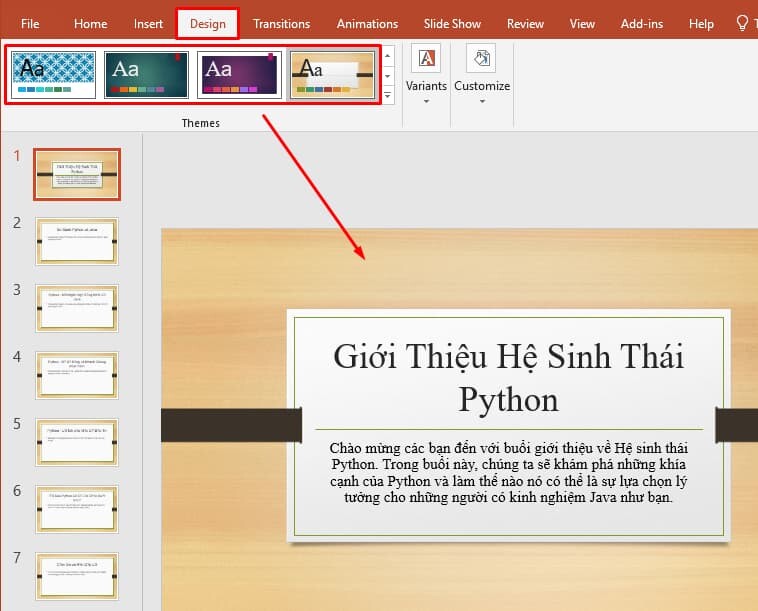Switch to the Transitions tab
The height and width of the screenshot is (611, 758).
(x=281, y=23)
